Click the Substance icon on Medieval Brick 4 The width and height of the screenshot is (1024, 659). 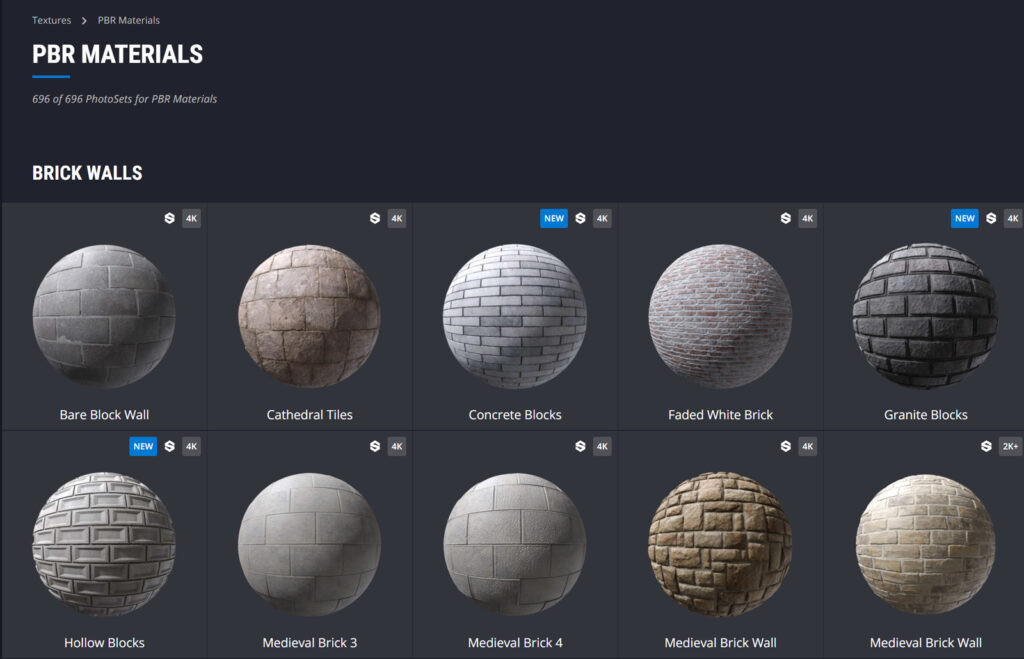tap(580, 446)
